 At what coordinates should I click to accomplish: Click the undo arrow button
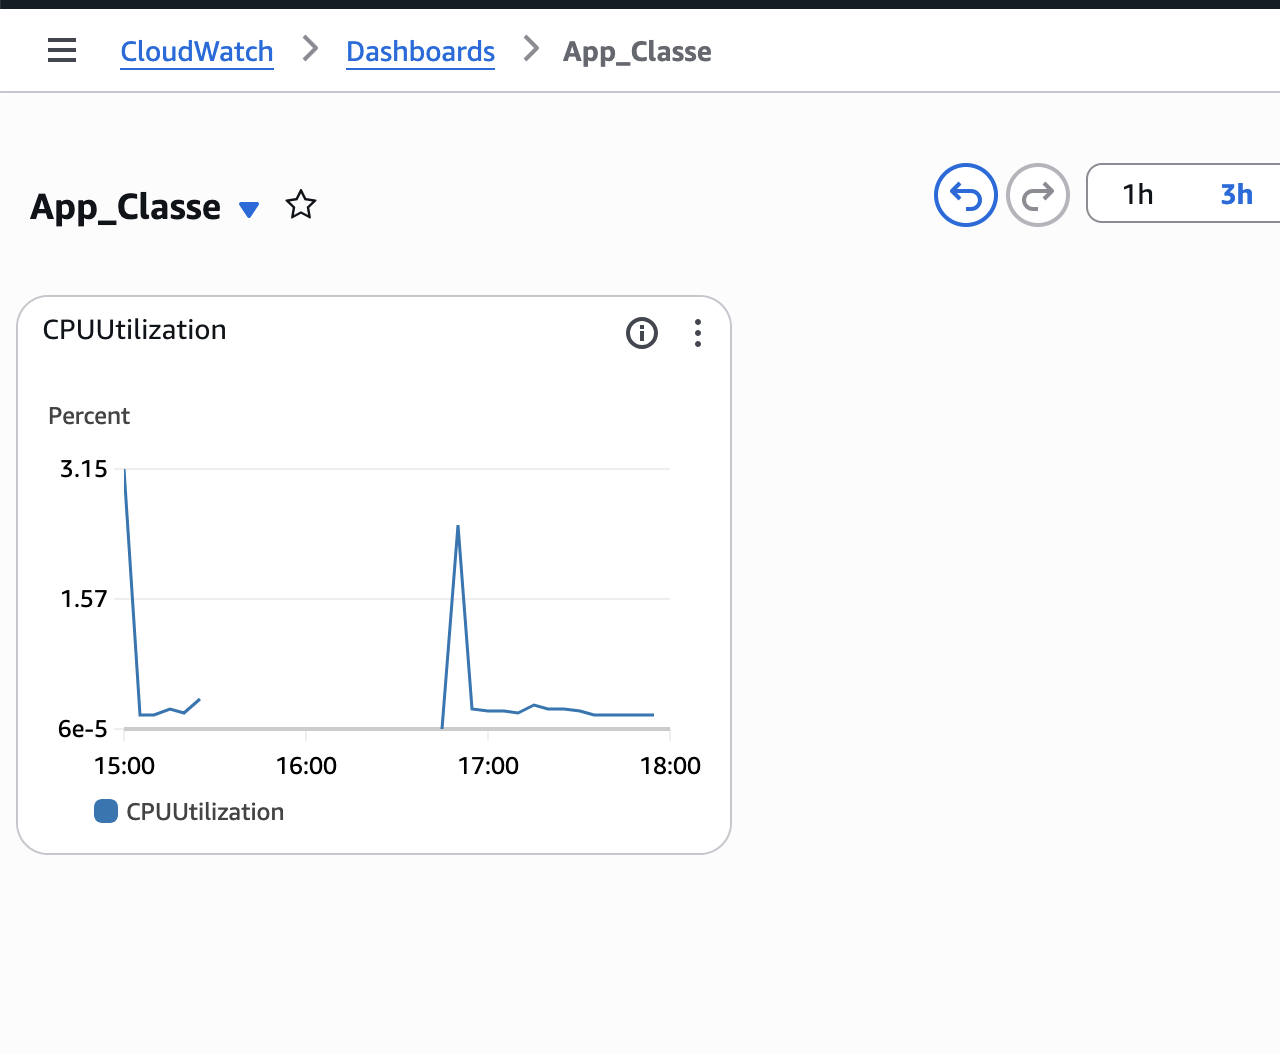tap(965, 195)
